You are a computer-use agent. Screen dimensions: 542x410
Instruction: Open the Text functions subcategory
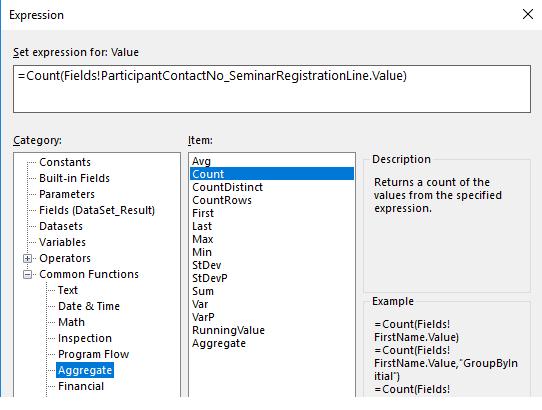[68, 290]
